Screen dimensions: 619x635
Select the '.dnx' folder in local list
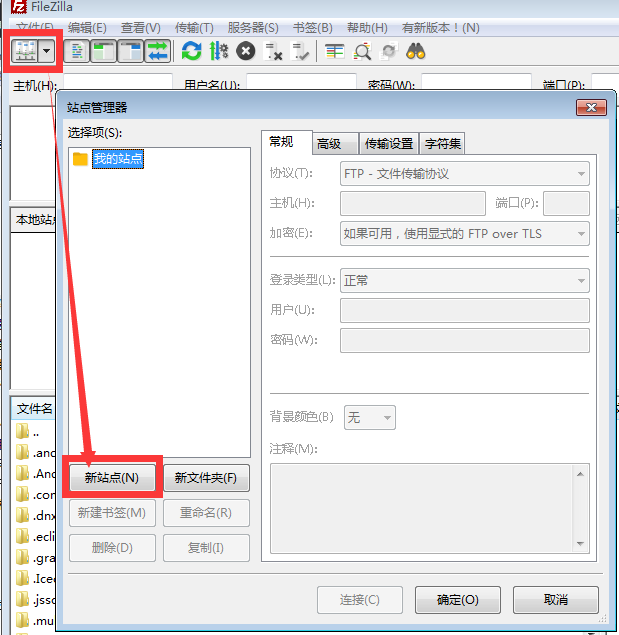click(34, 516)
